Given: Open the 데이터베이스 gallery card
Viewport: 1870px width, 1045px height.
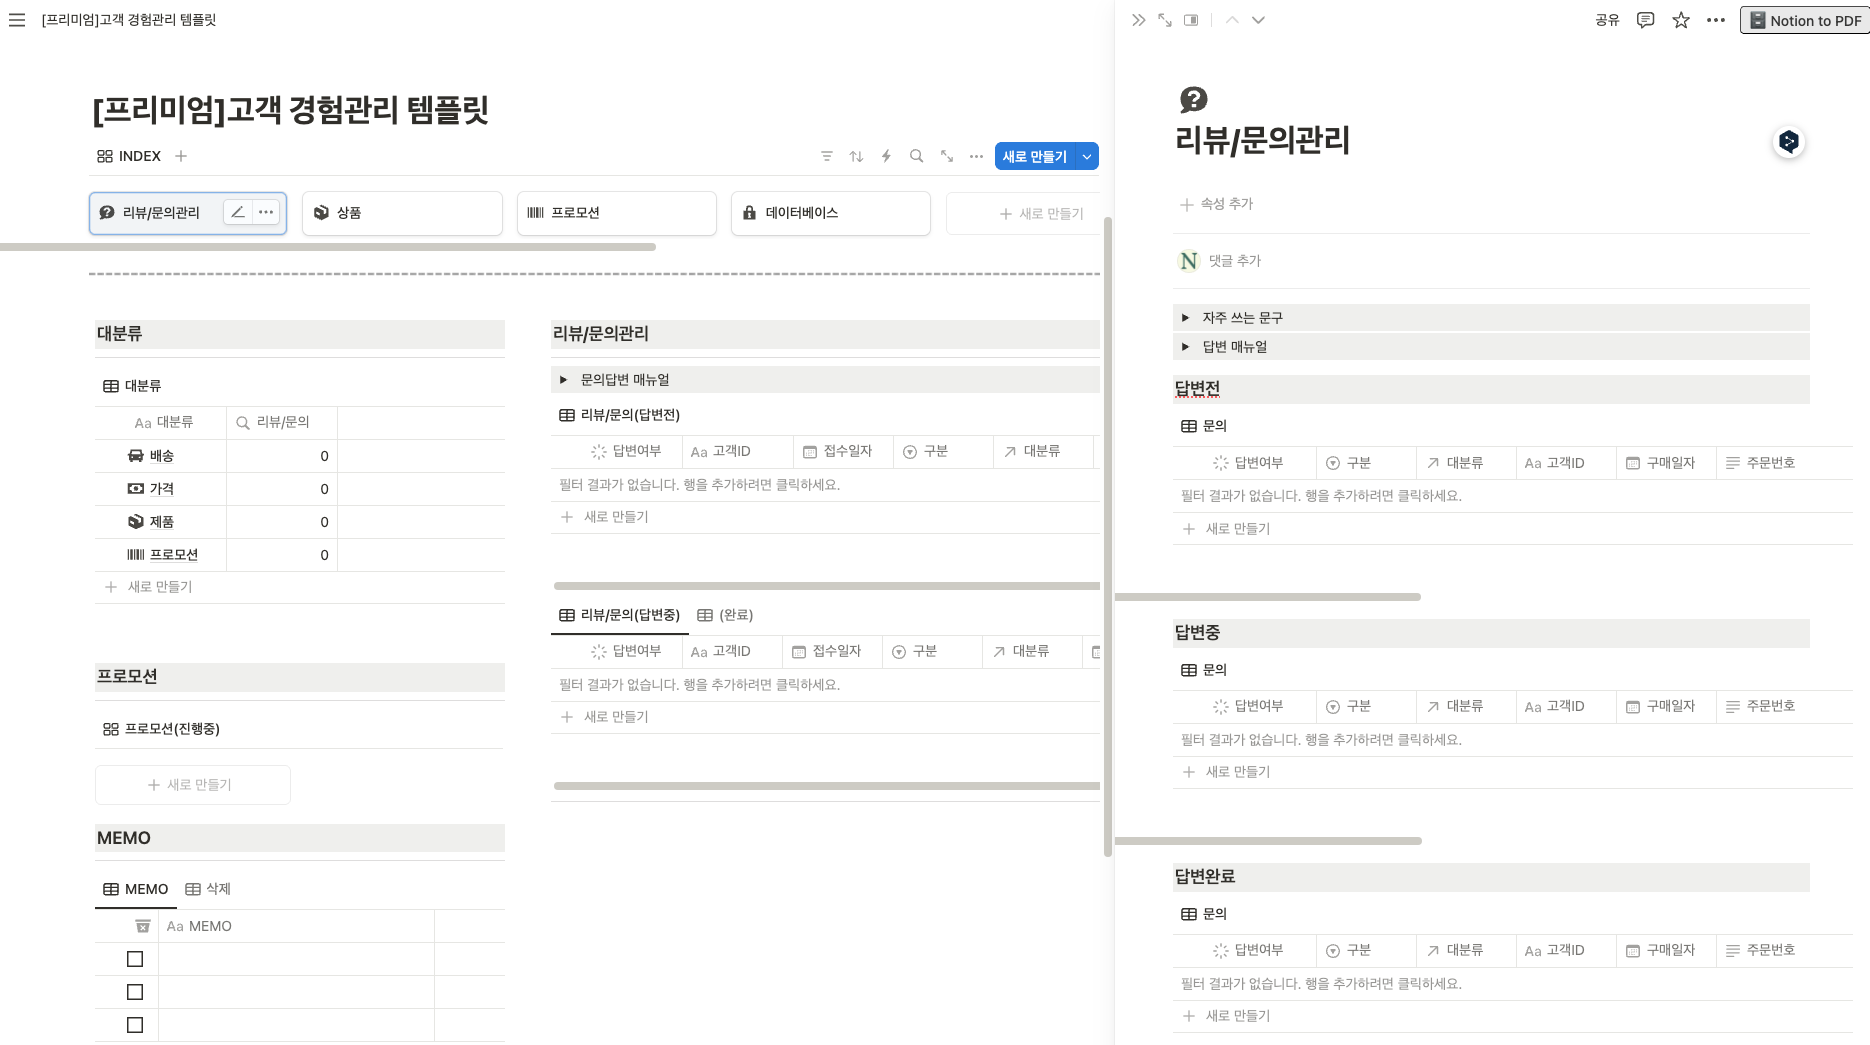Looking at the screenshot, I should tap(831, 213).
